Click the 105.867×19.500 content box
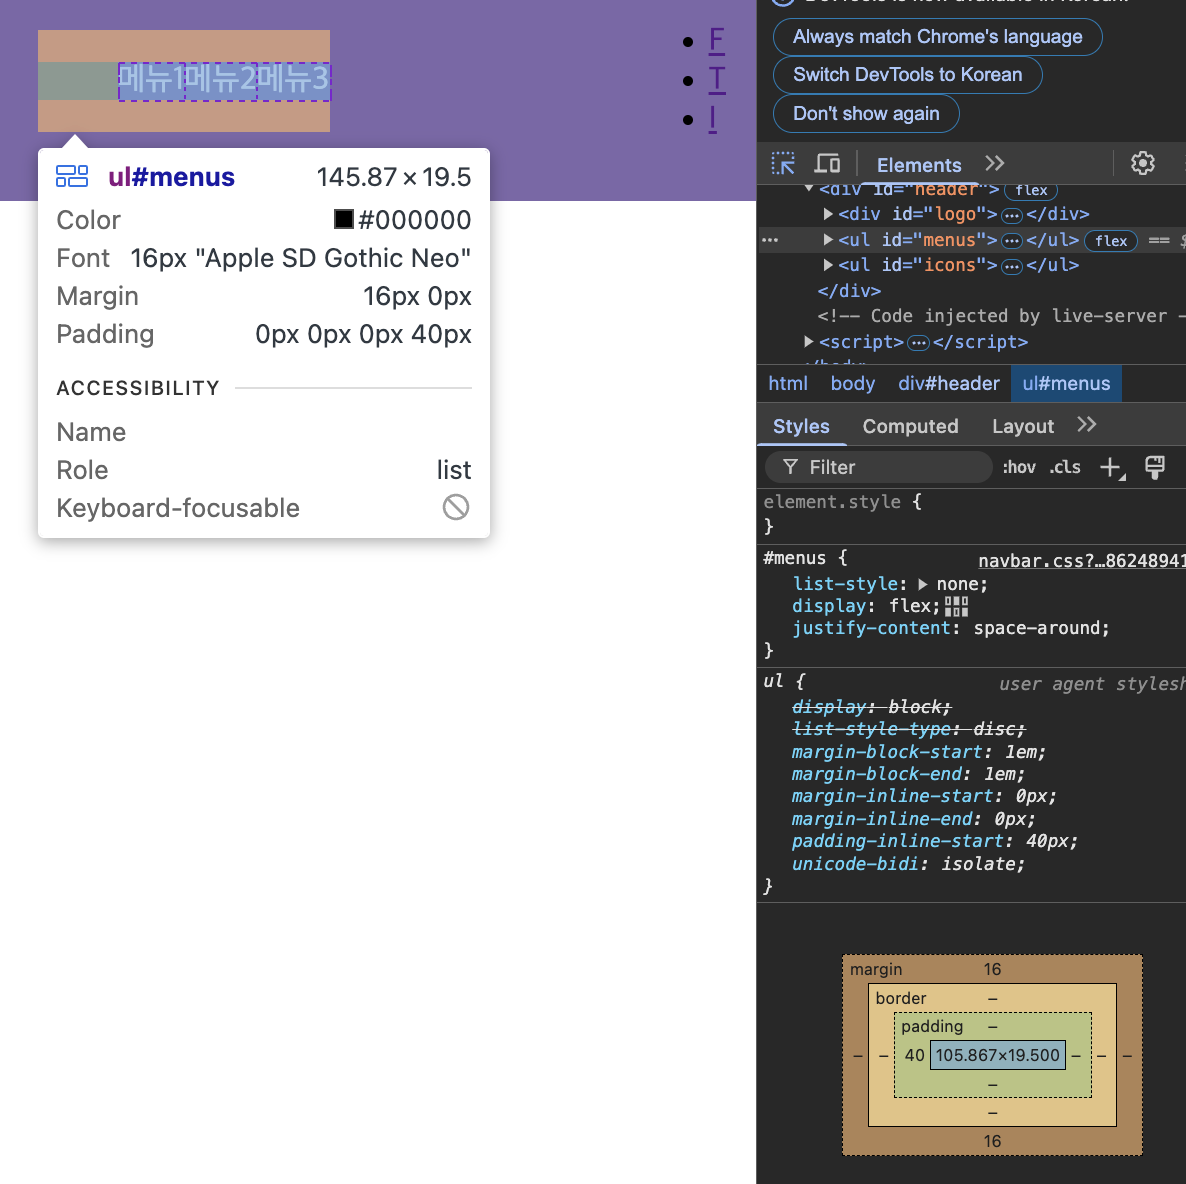 point(997,1055)
